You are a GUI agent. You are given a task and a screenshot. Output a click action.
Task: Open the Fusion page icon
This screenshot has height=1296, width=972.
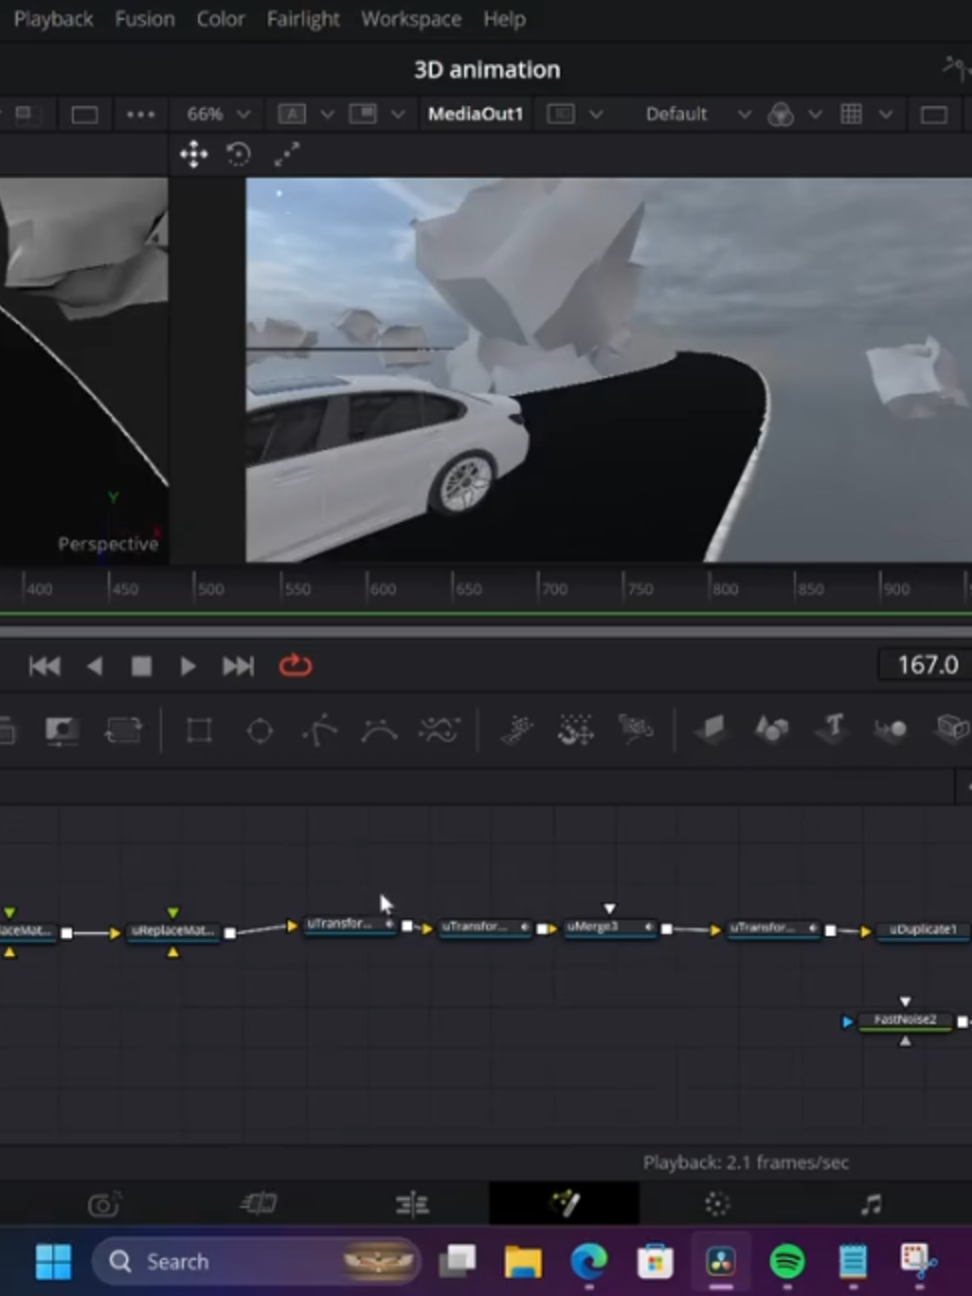coord(564,1203)
